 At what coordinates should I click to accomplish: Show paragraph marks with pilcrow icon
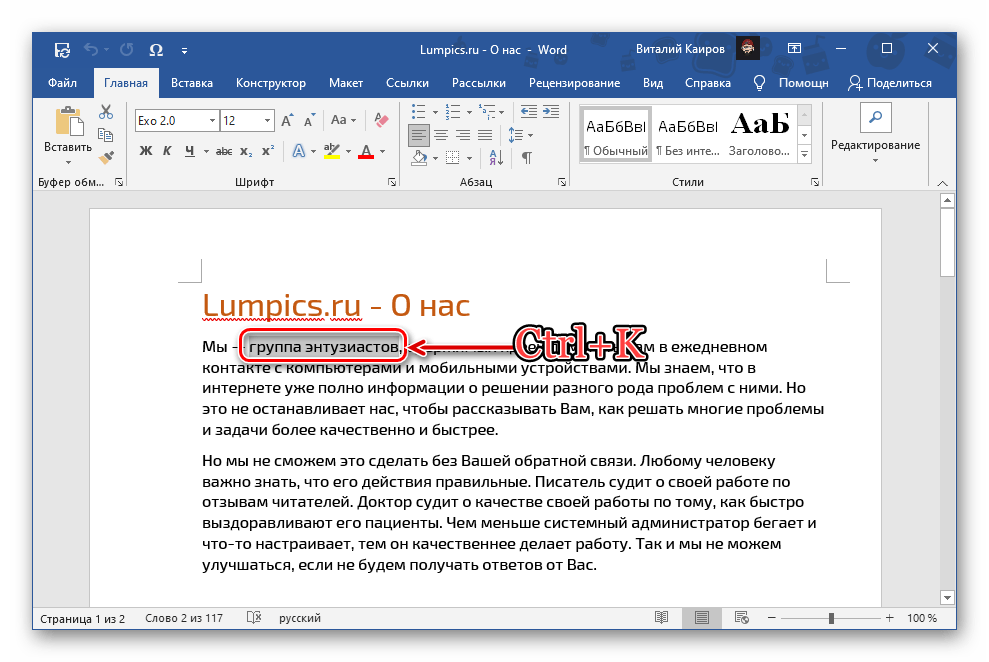(527, 158)
